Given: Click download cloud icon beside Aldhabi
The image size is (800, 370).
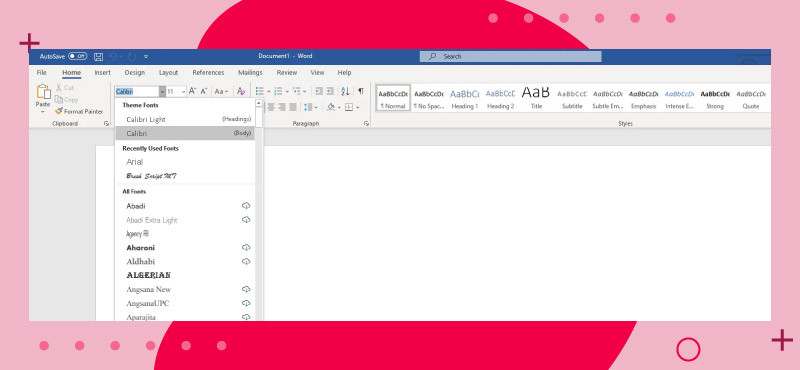Looking at the screenshot, I should (x=246, y=261).
